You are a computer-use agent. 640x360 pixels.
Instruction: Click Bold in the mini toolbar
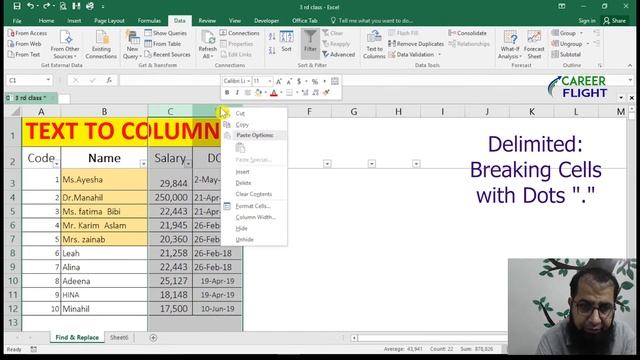click(227, 93)
